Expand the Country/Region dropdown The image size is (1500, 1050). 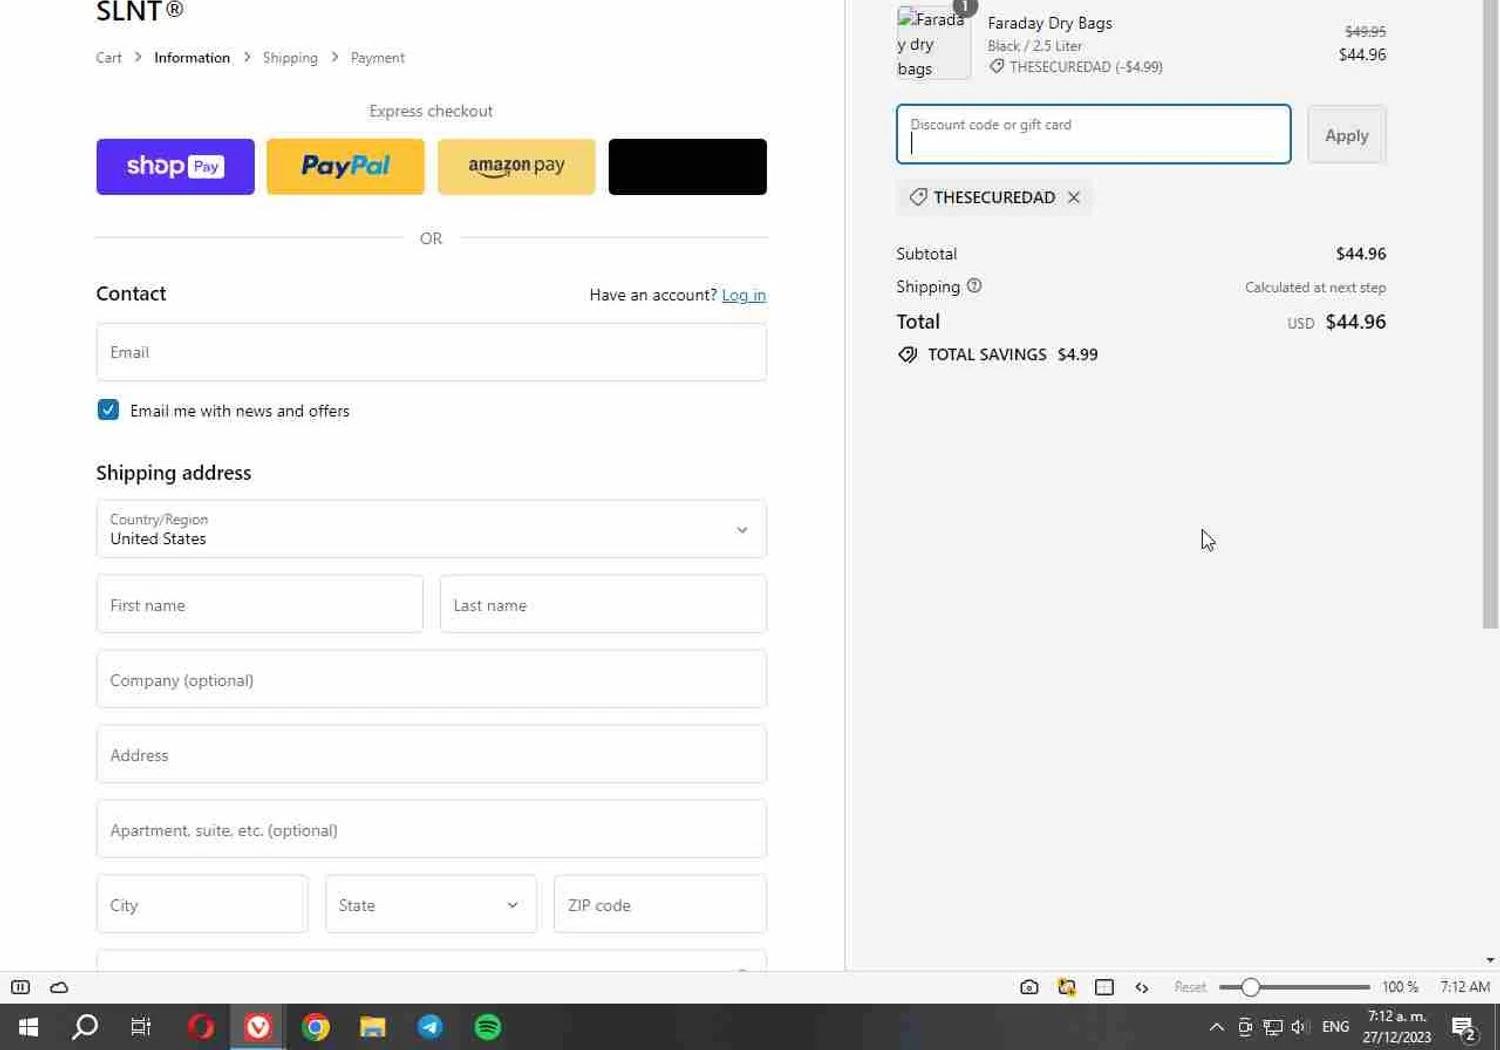pos(431,529)
